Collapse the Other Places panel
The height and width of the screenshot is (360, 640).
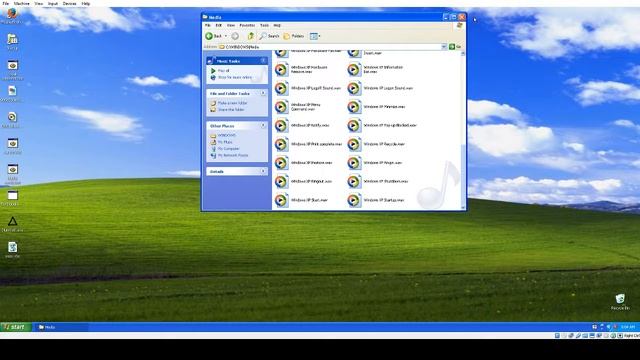coord(263,126)
